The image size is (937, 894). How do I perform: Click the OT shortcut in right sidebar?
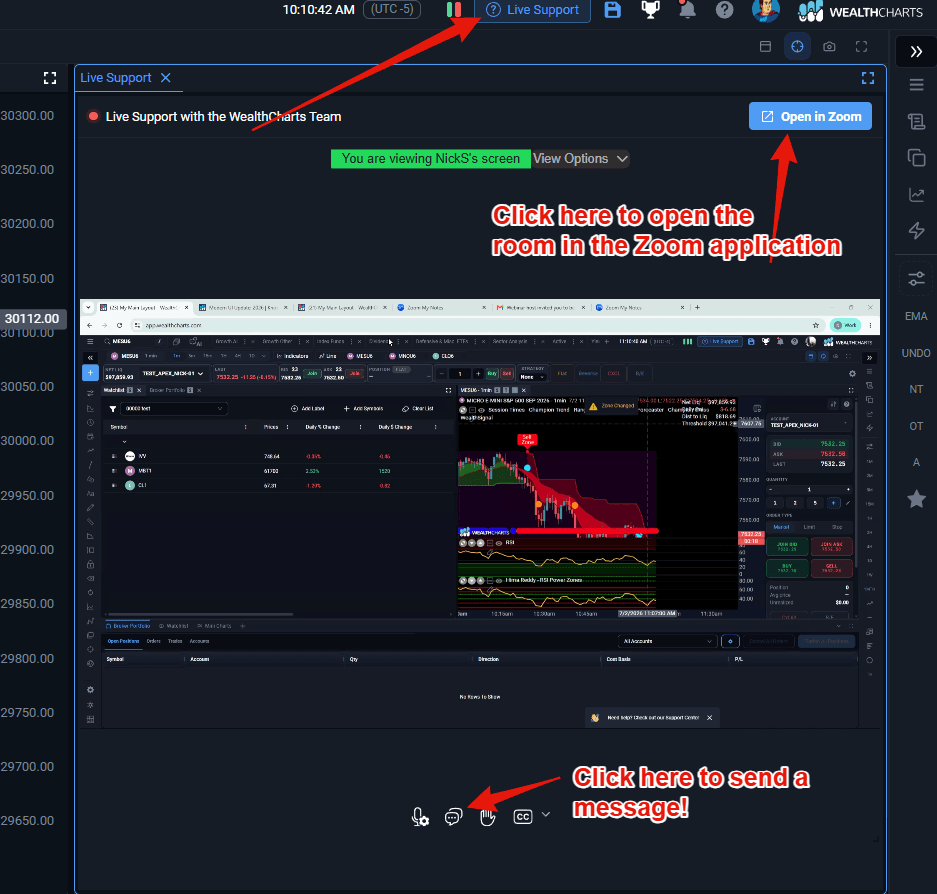tap(916, 426)
